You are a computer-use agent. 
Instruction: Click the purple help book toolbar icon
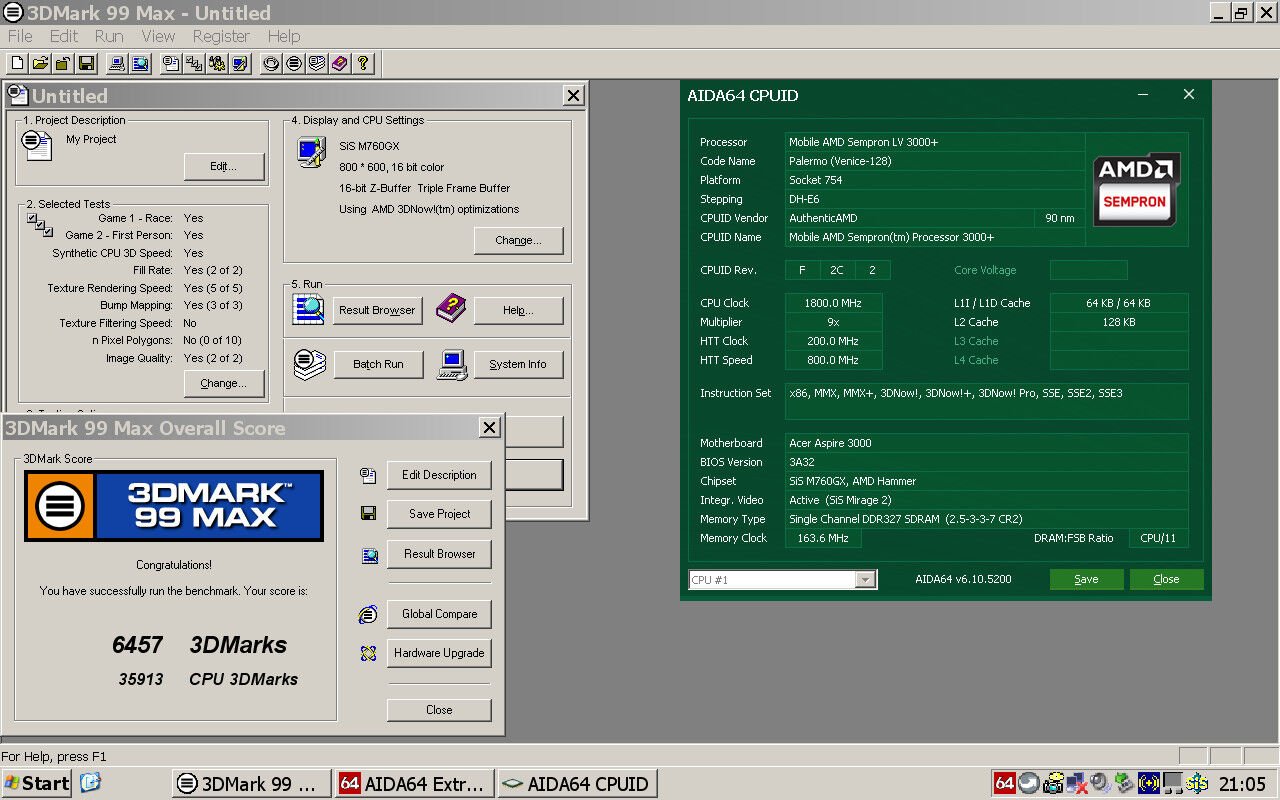tap(340, 63)
